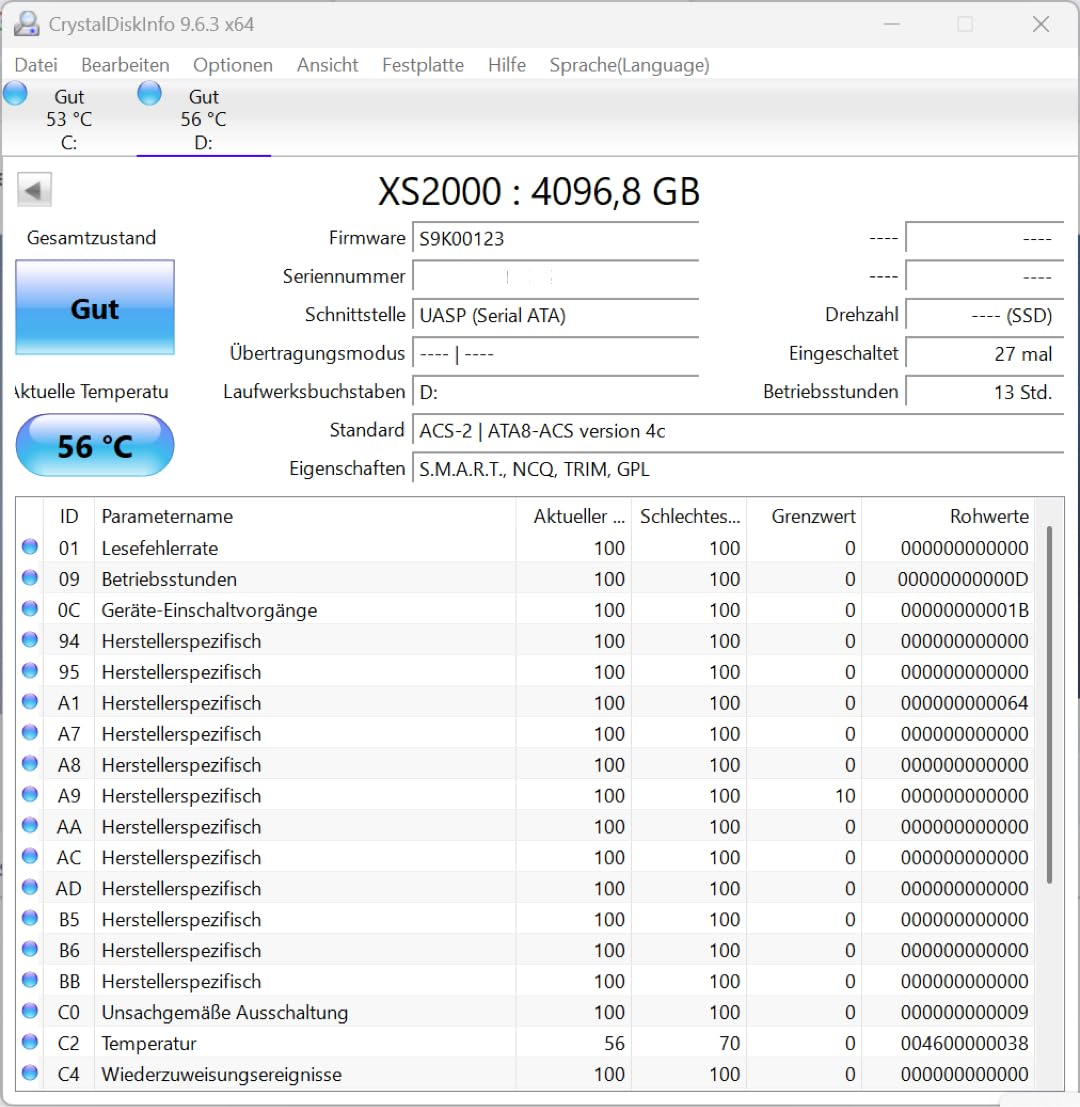
Task: Open the Sprache(Language) menu
Action: [630, 65]
